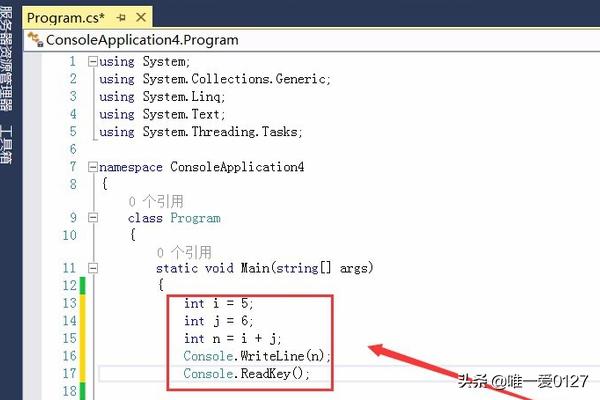600x400 pixels.
Task: Click on the int i = 5 line
Action: [218, 303]
